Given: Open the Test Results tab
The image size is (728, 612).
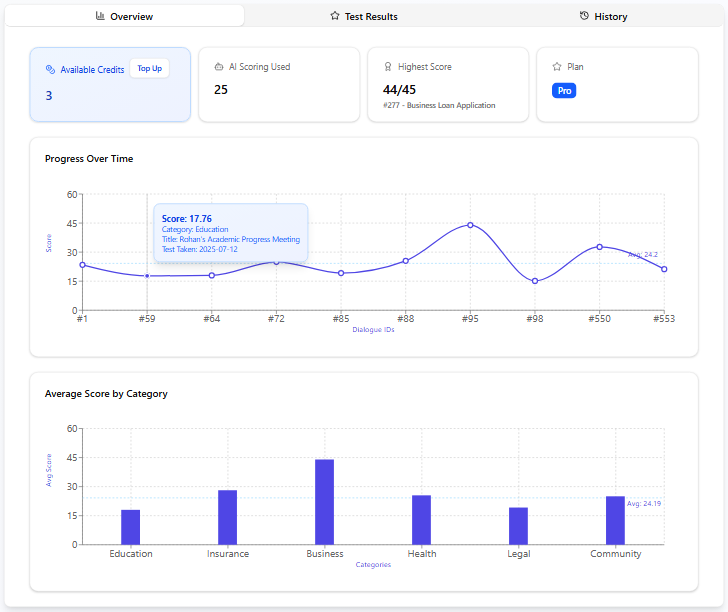Looking at the screenshot, I should click(x=364, y=16).
